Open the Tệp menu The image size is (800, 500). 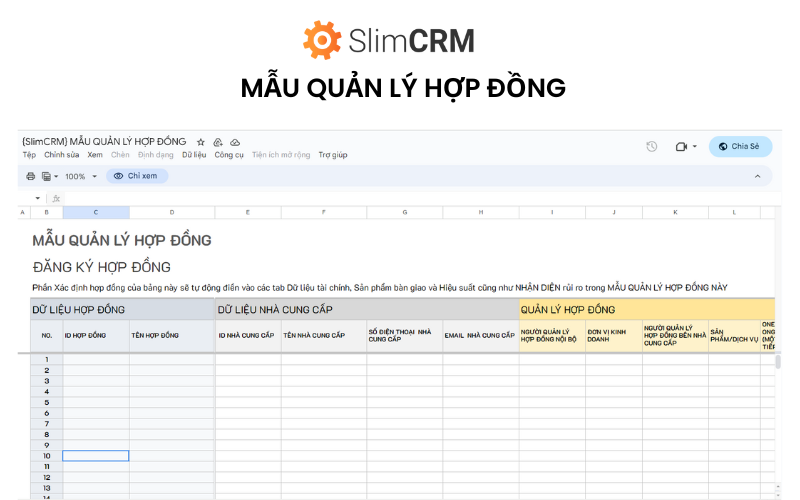pyautogui.click(x=29, y=155)
